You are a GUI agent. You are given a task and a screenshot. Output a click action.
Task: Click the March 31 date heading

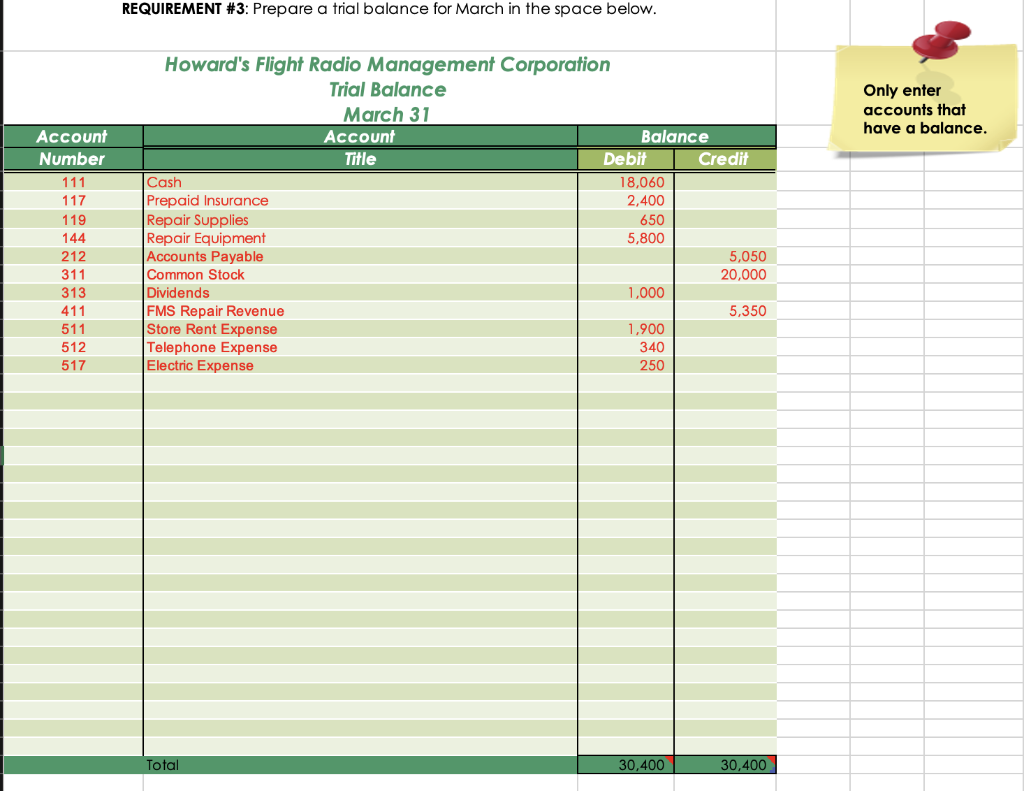[387, 113]
